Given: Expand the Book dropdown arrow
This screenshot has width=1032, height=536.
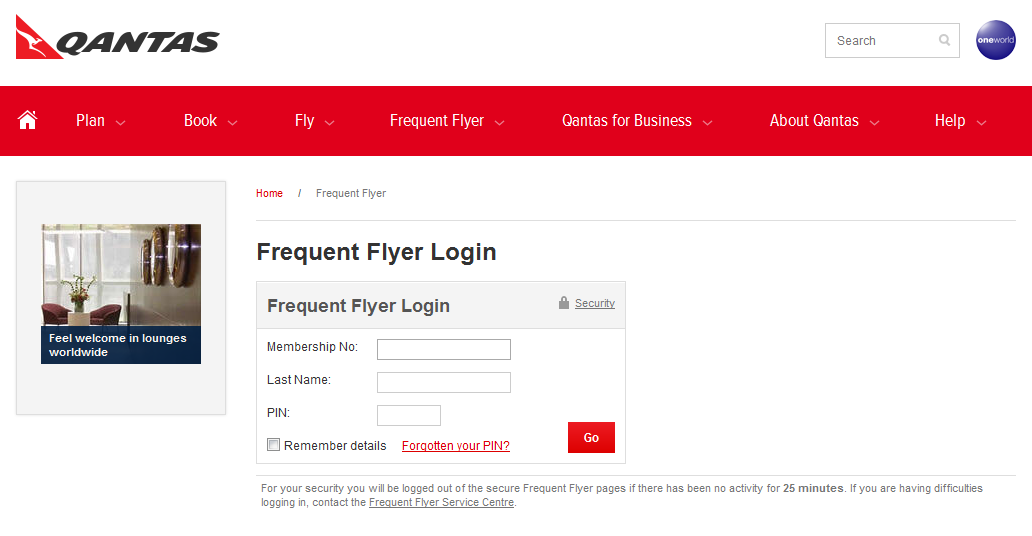Looking at the screenshot, I should 232,122.
